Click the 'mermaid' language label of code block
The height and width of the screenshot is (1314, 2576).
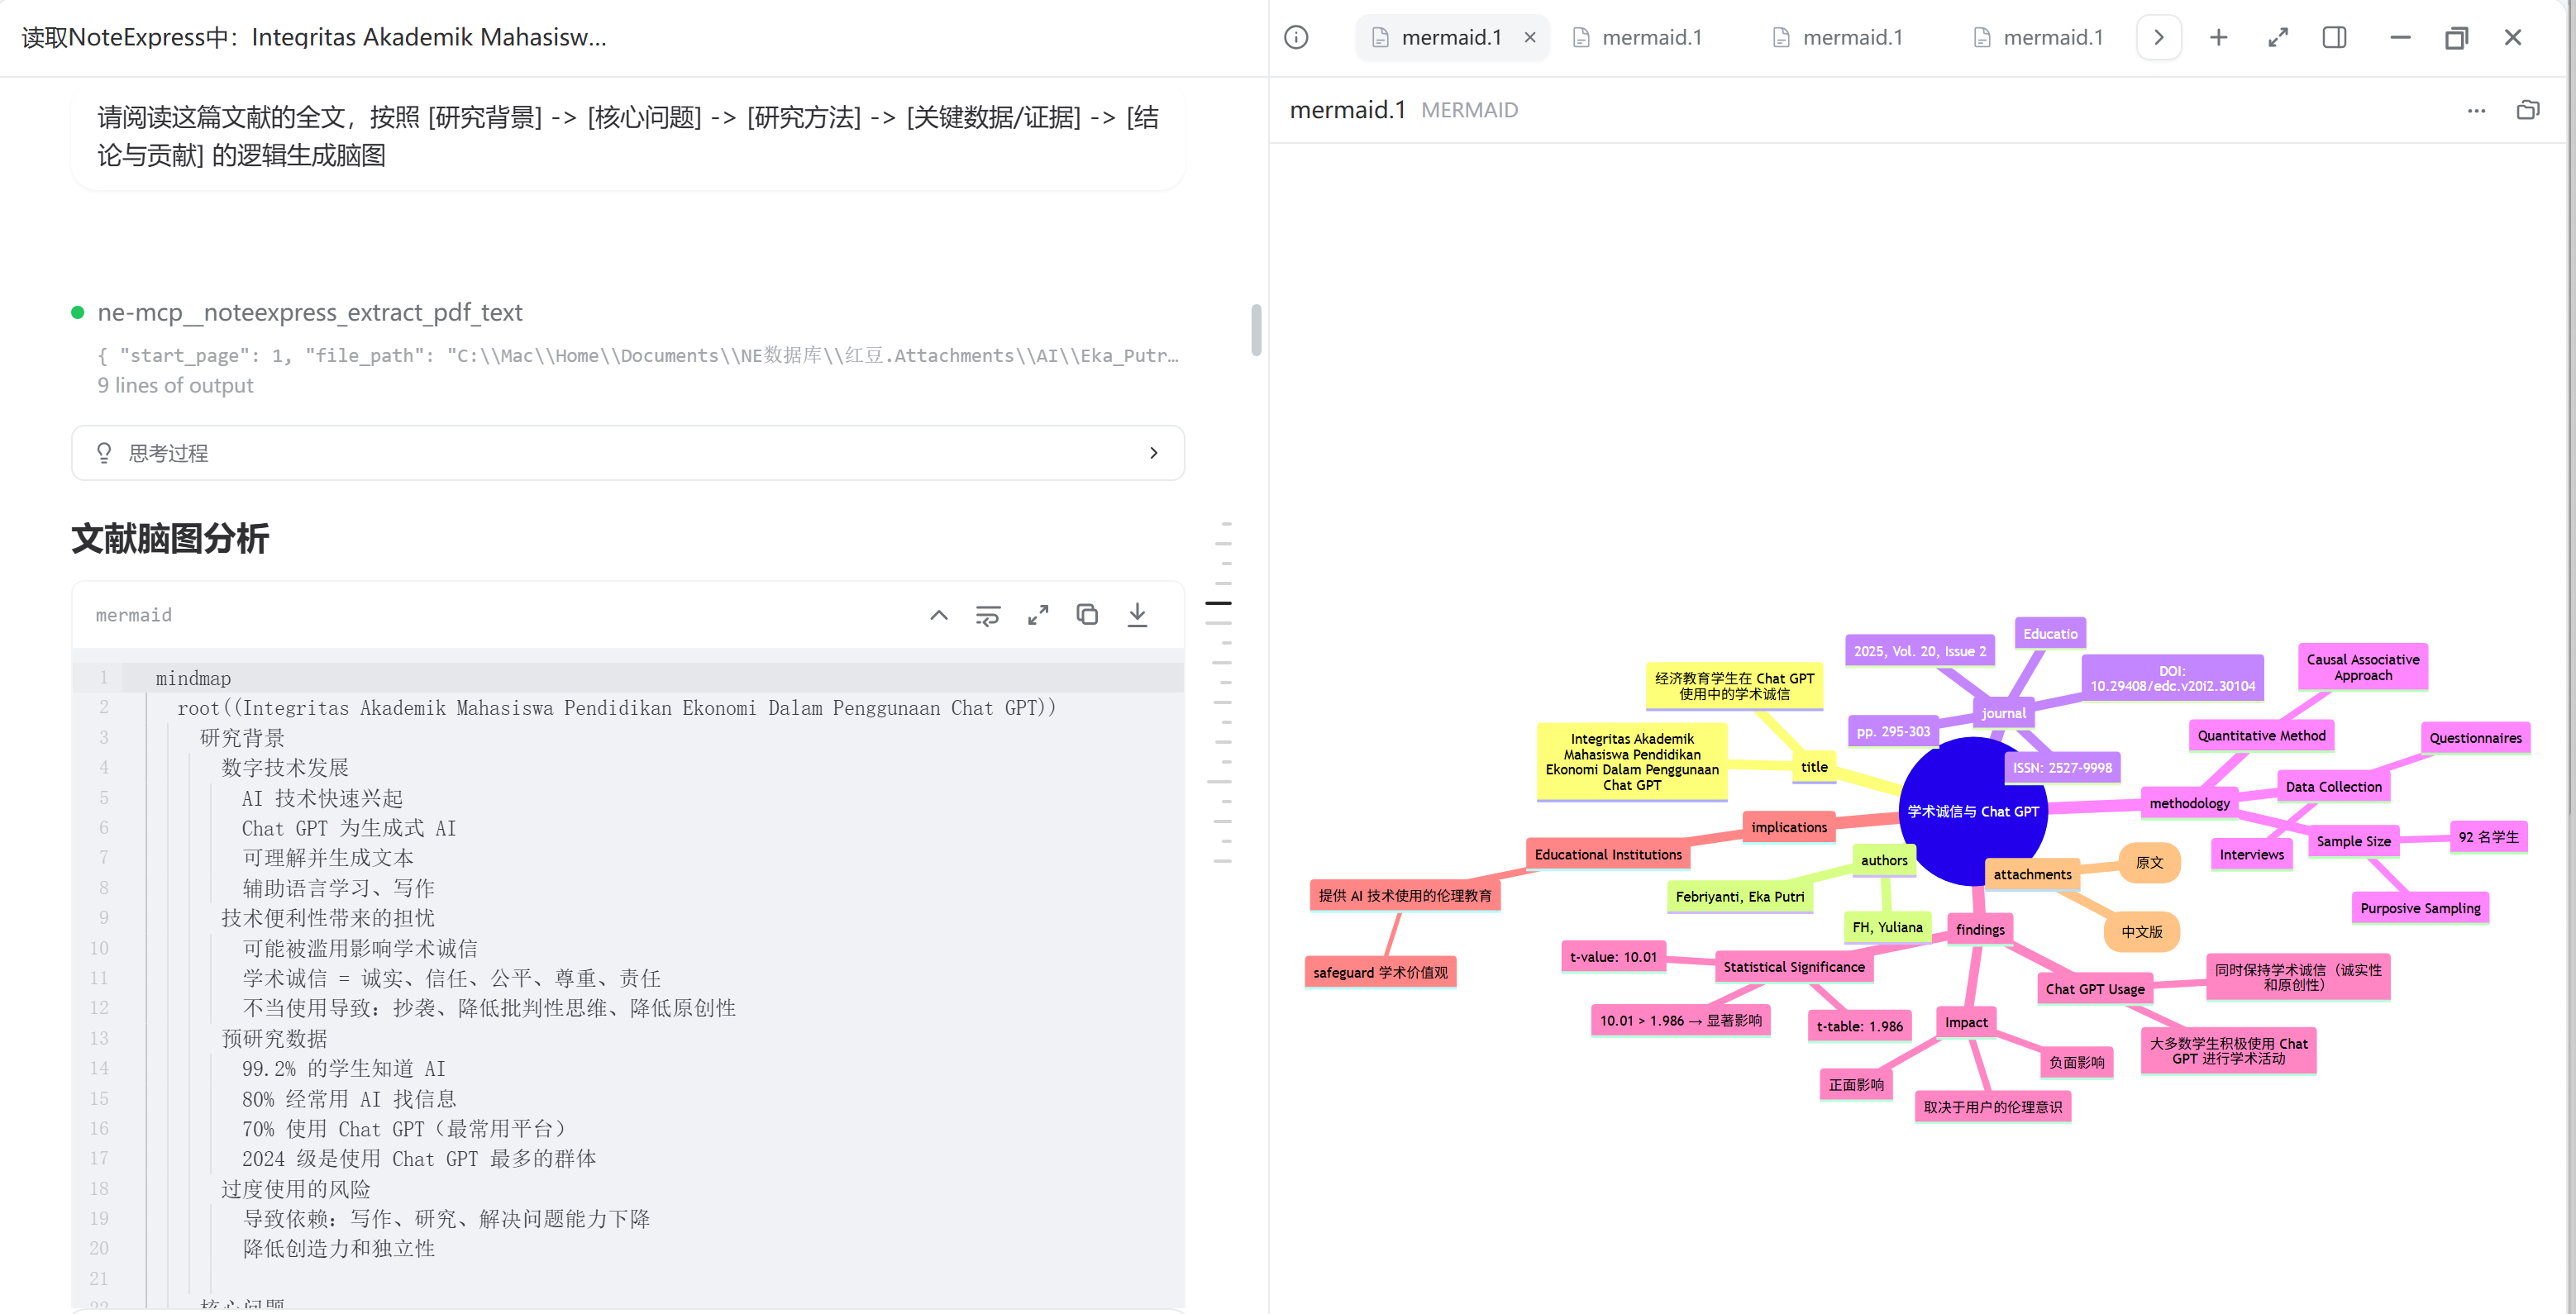click(134, 615)
